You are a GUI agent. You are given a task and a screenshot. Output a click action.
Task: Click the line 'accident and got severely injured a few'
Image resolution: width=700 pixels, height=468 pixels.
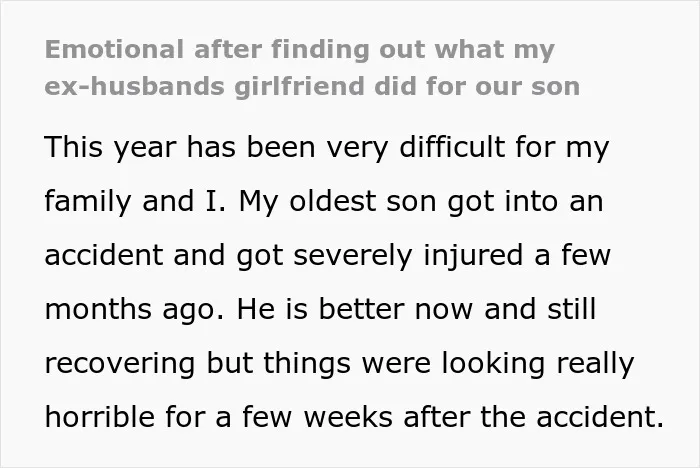pos(328,255)
